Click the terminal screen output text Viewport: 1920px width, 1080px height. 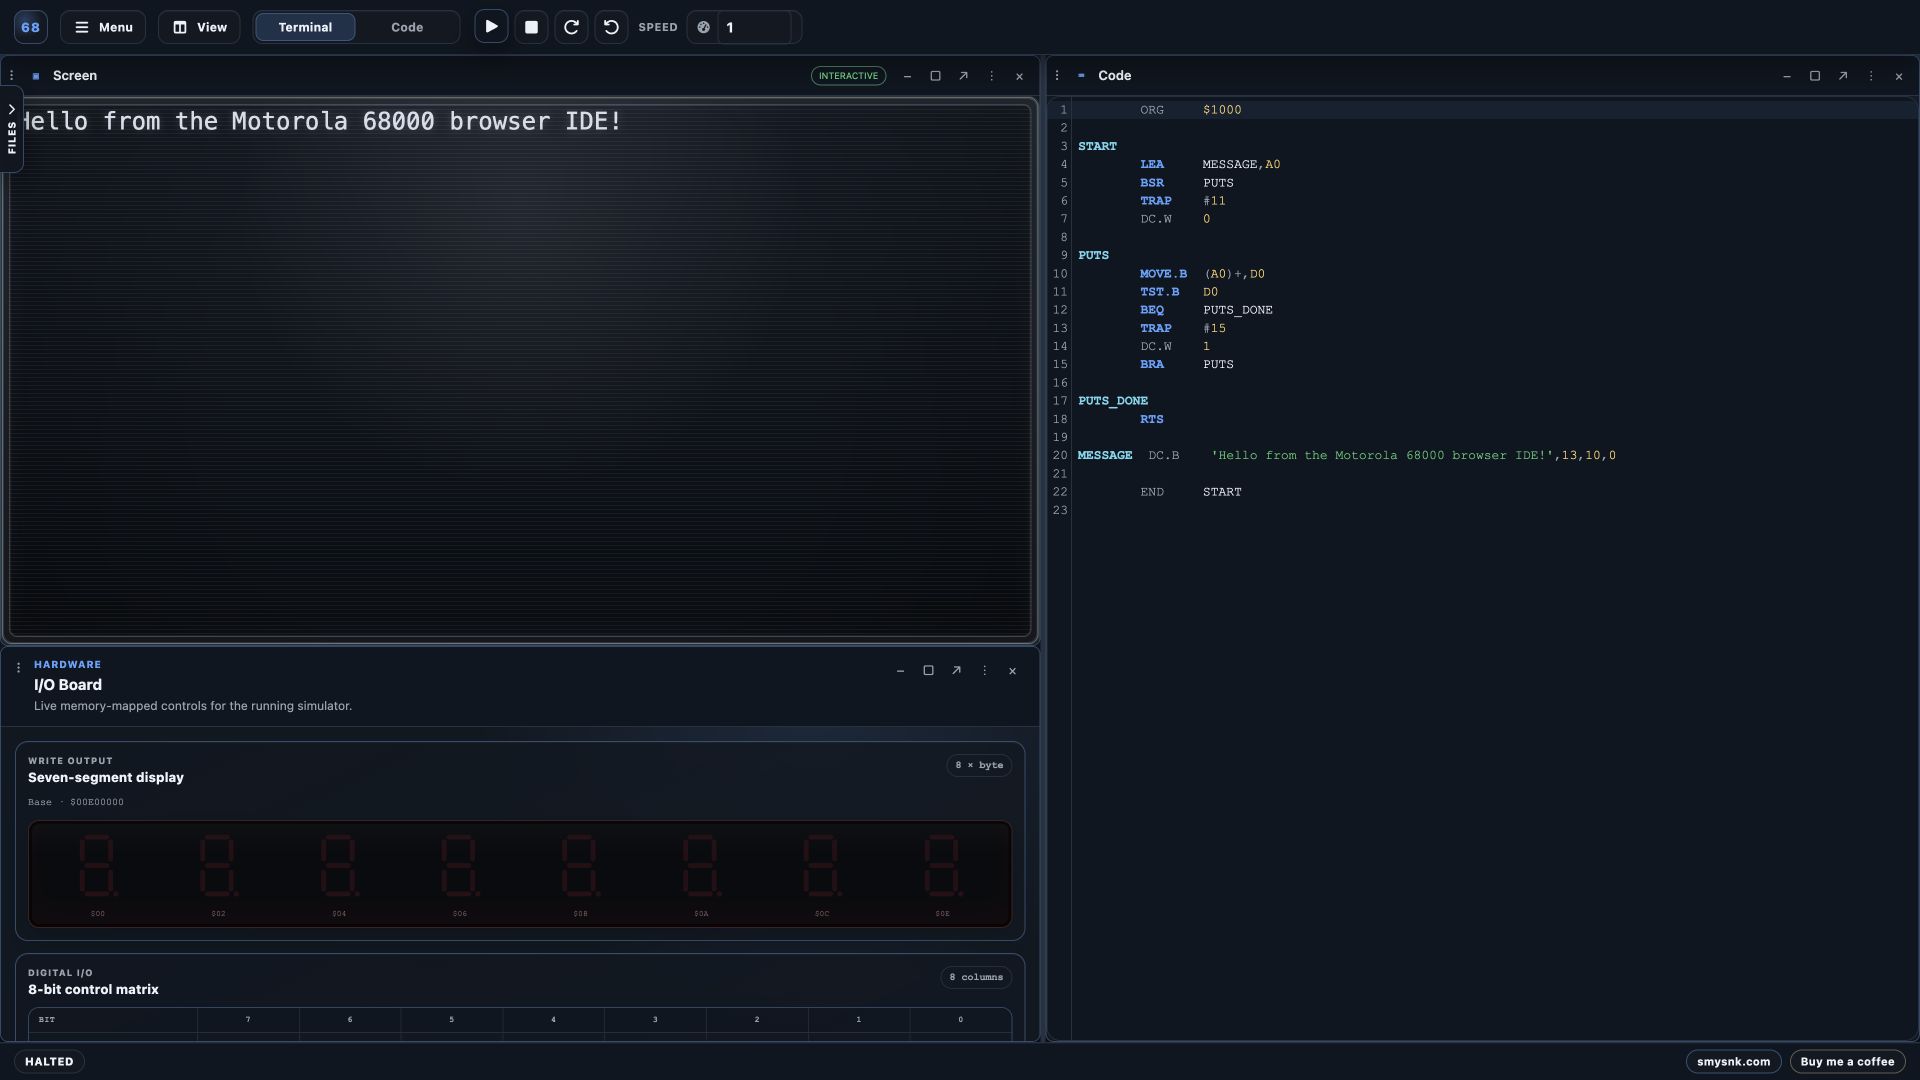tap(320, 122)
